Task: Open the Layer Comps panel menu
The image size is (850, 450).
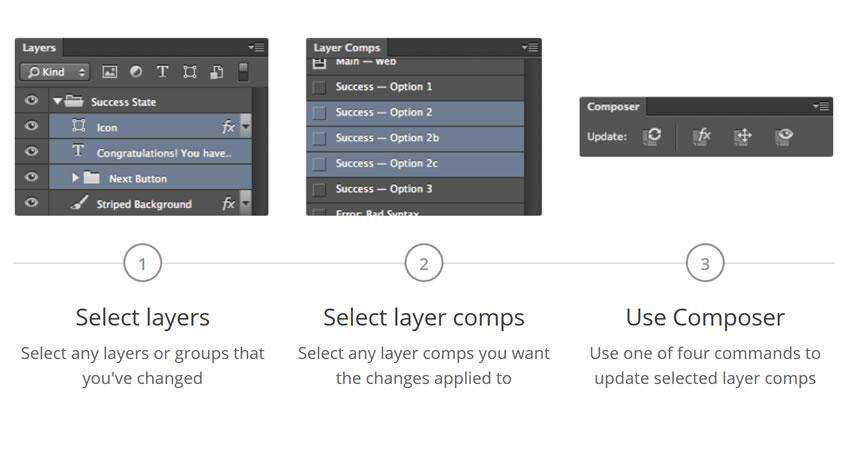Action: (x=530, y=47)
